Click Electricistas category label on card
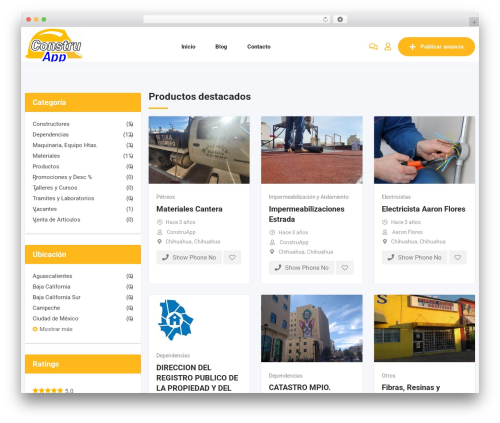This screenshot has height=423, width=500. point(396,197)
